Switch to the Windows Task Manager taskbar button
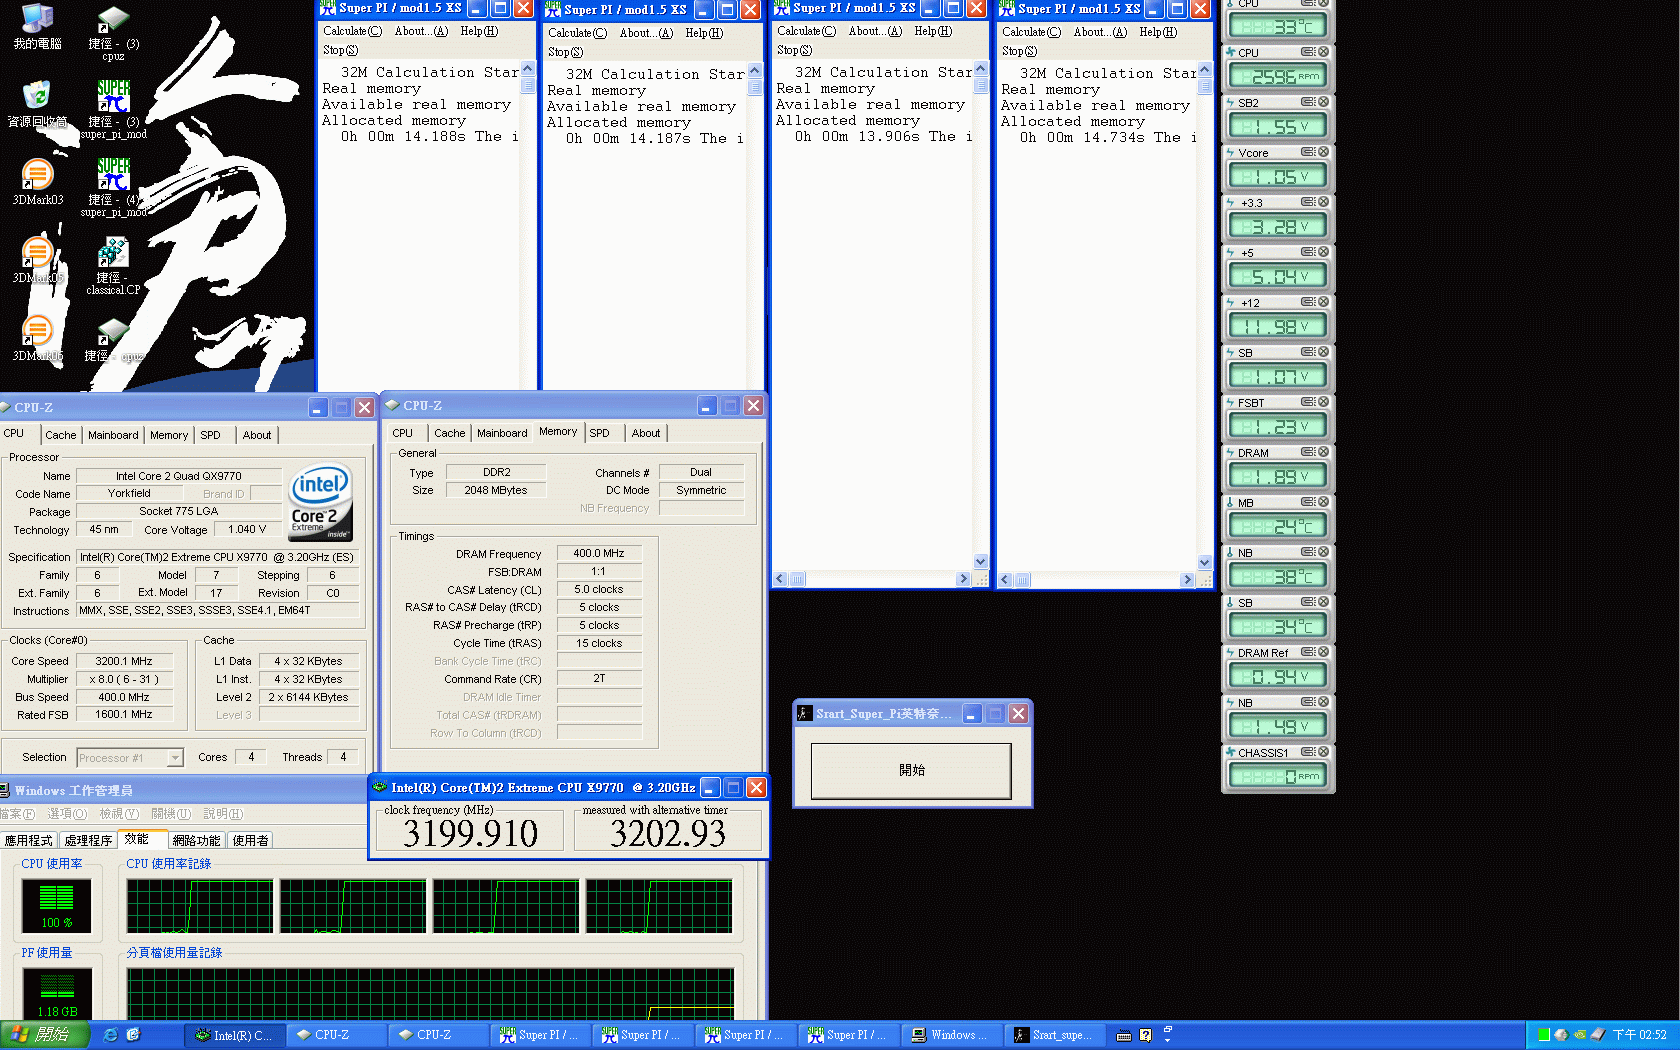Screen dimensions: 1680x1050 coord(952,1035)
